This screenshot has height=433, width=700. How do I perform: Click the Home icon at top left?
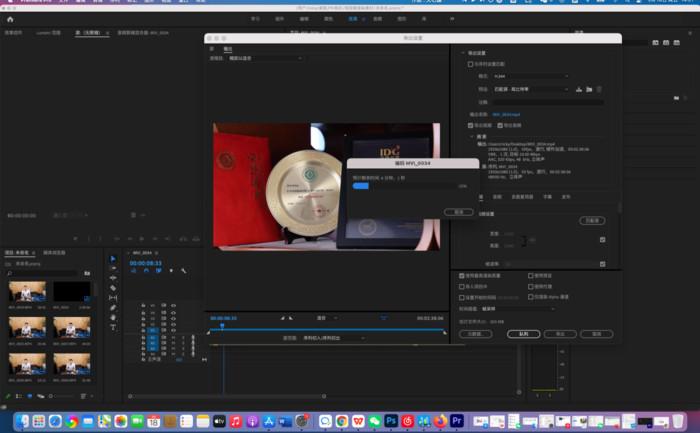tap(10, 18)
